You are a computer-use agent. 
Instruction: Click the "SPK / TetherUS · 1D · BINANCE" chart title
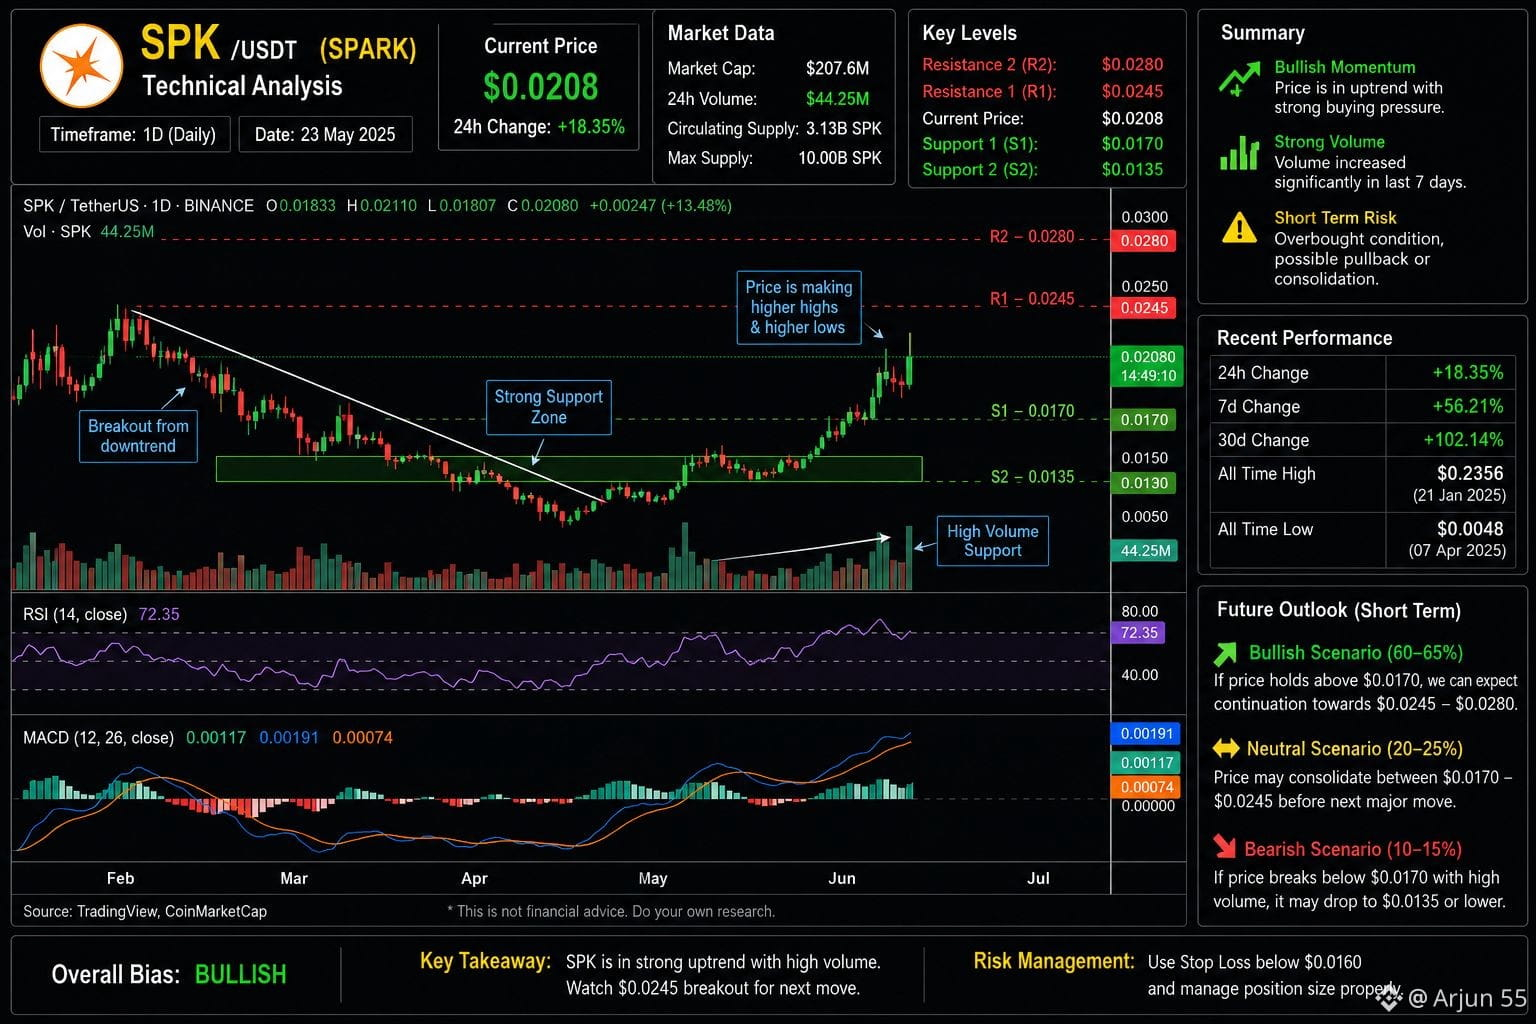[x=138, y=206]
